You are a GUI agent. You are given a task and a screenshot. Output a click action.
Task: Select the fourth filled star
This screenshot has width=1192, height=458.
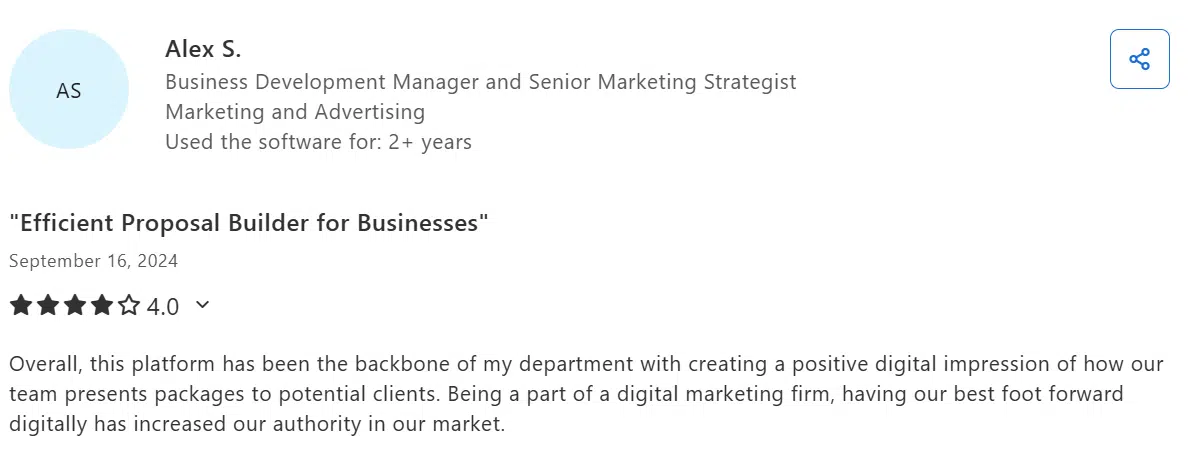click(x=101, y=306)
